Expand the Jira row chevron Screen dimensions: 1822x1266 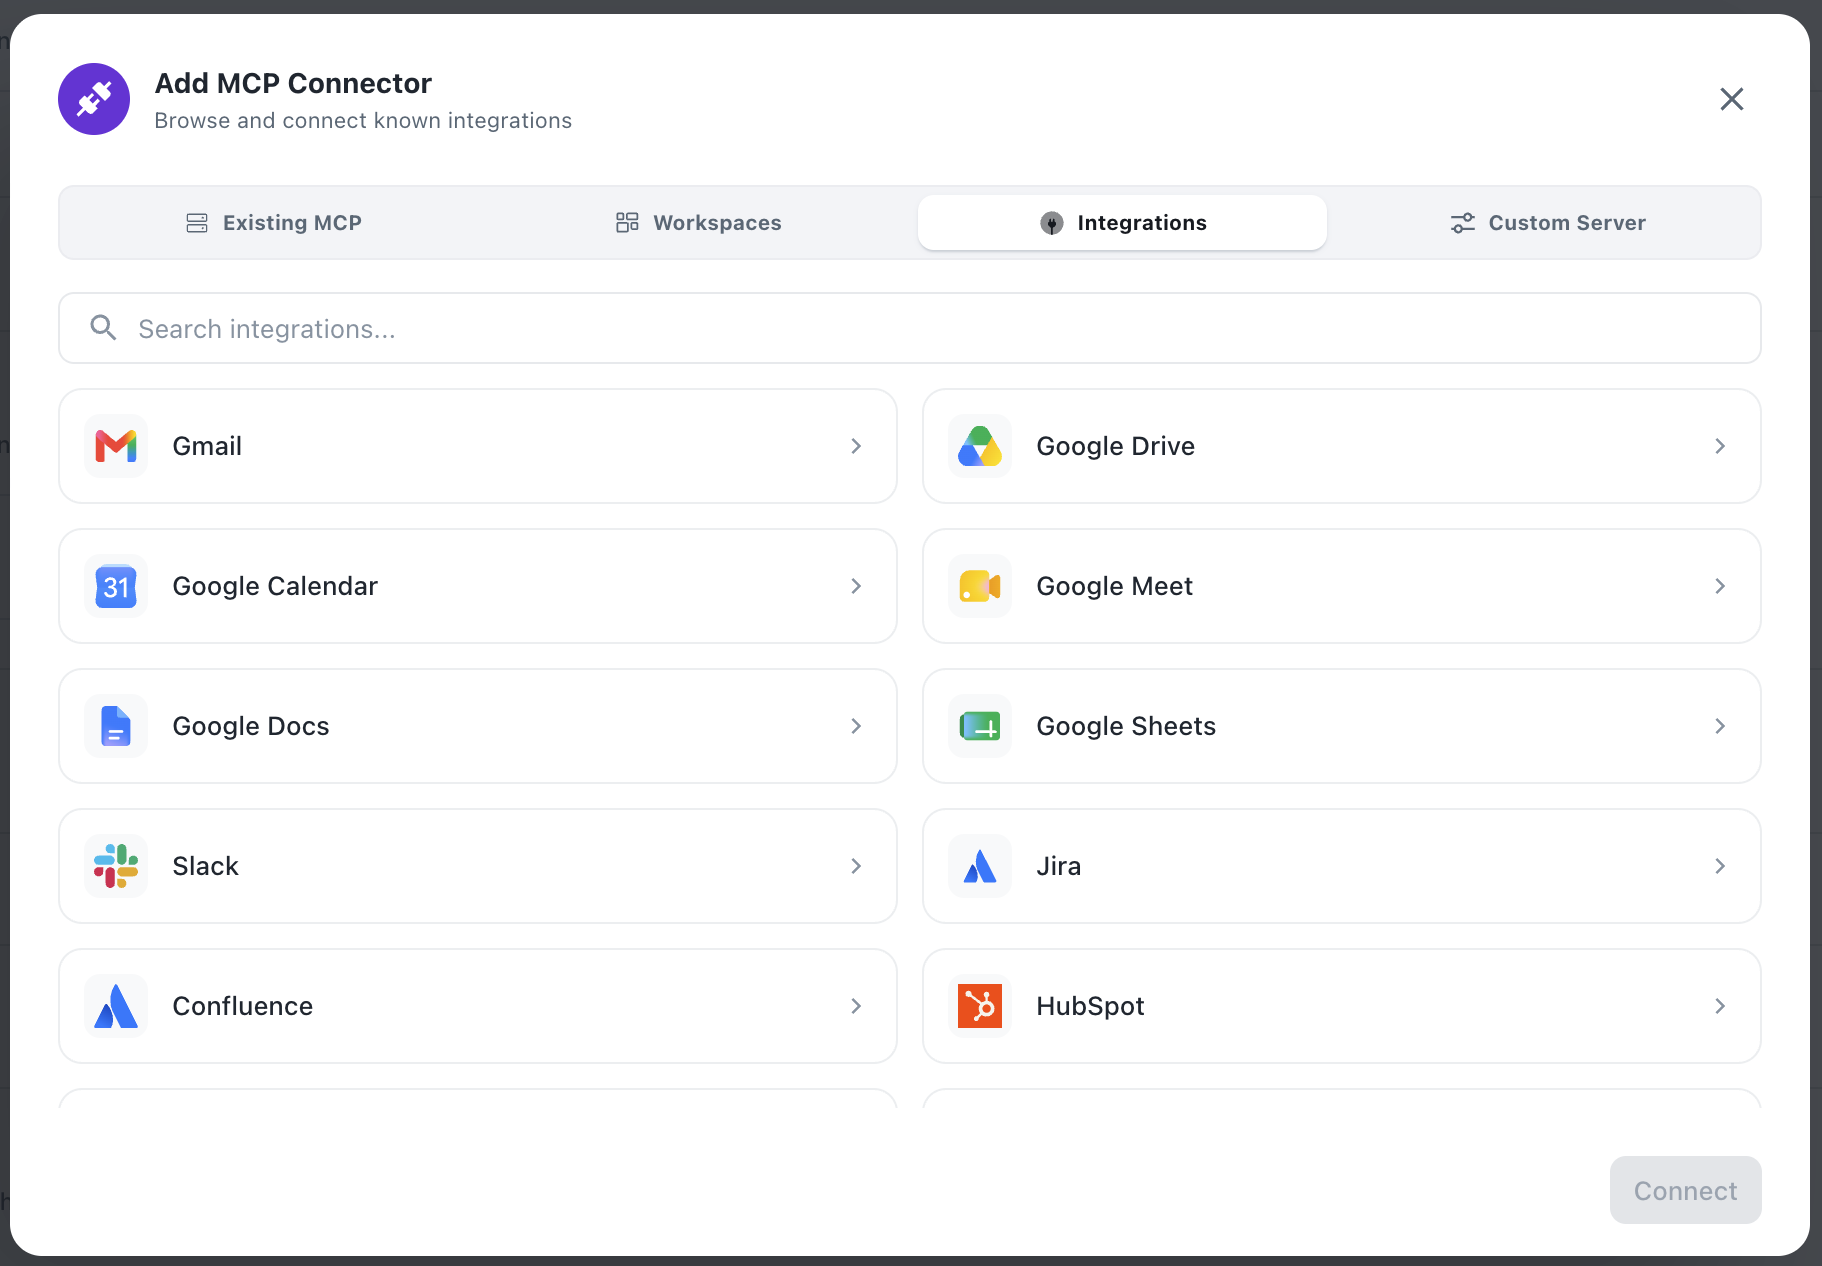1720,866
